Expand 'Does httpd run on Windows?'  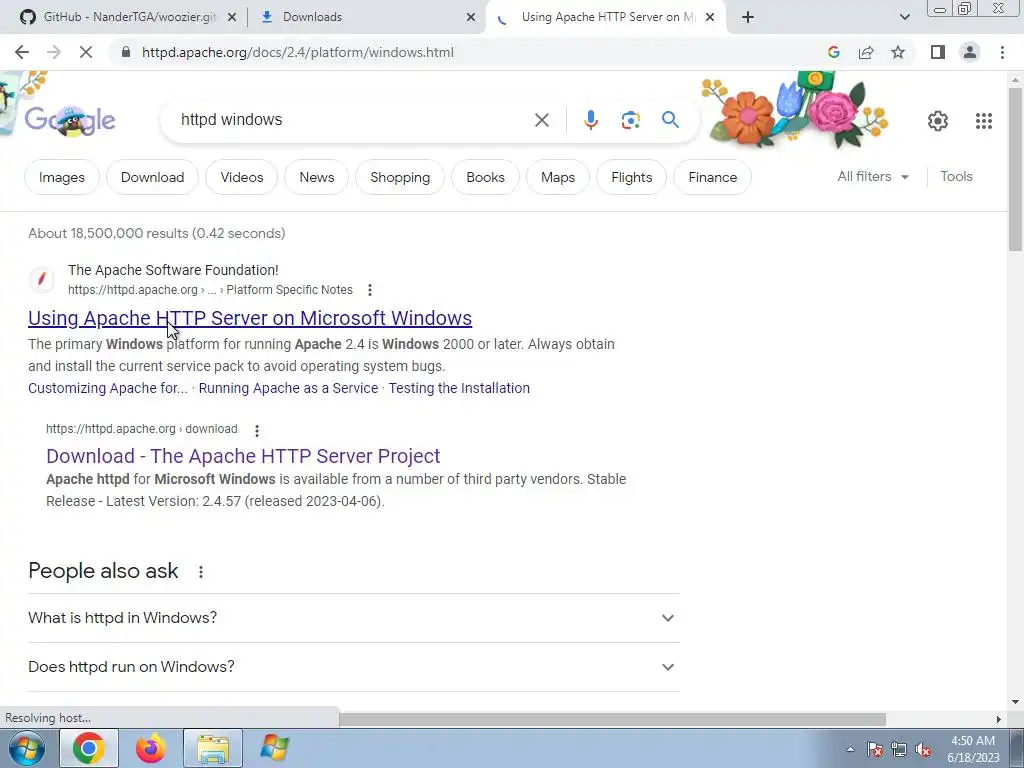point(353,667)
